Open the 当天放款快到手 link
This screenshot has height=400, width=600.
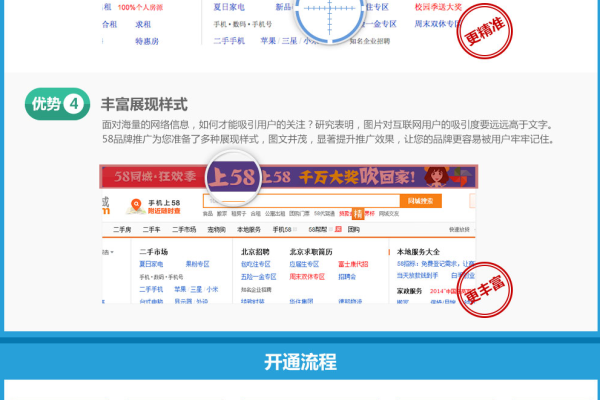click(x=417, y=275)
